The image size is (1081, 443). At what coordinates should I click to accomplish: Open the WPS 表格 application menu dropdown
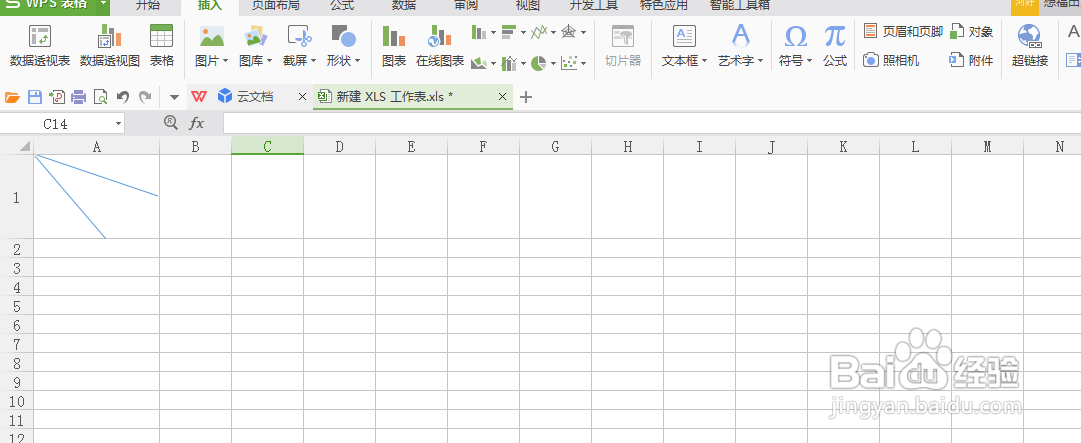coord(103,4)
